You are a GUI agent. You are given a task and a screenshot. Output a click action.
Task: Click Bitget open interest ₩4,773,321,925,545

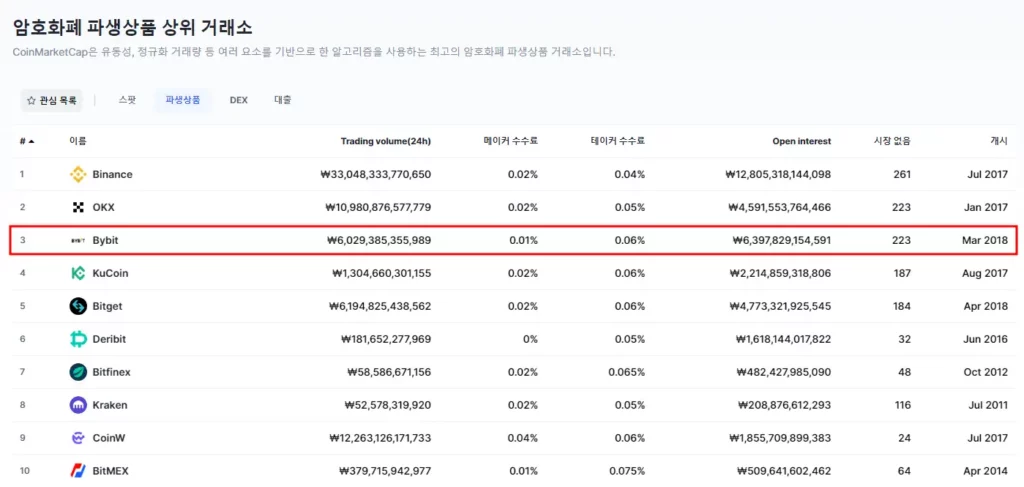click(x=780, y=306)
